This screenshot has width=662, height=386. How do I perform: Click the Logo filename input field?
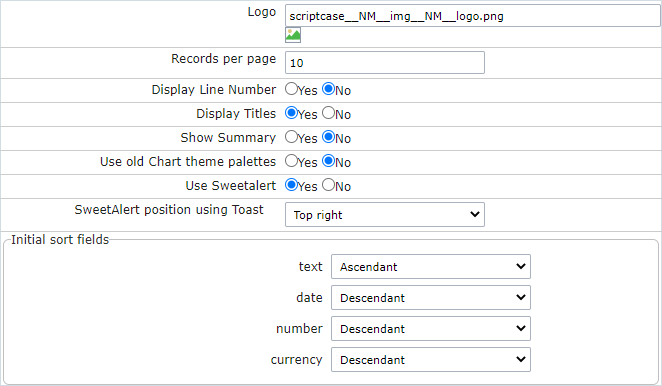tap(473, 16)
